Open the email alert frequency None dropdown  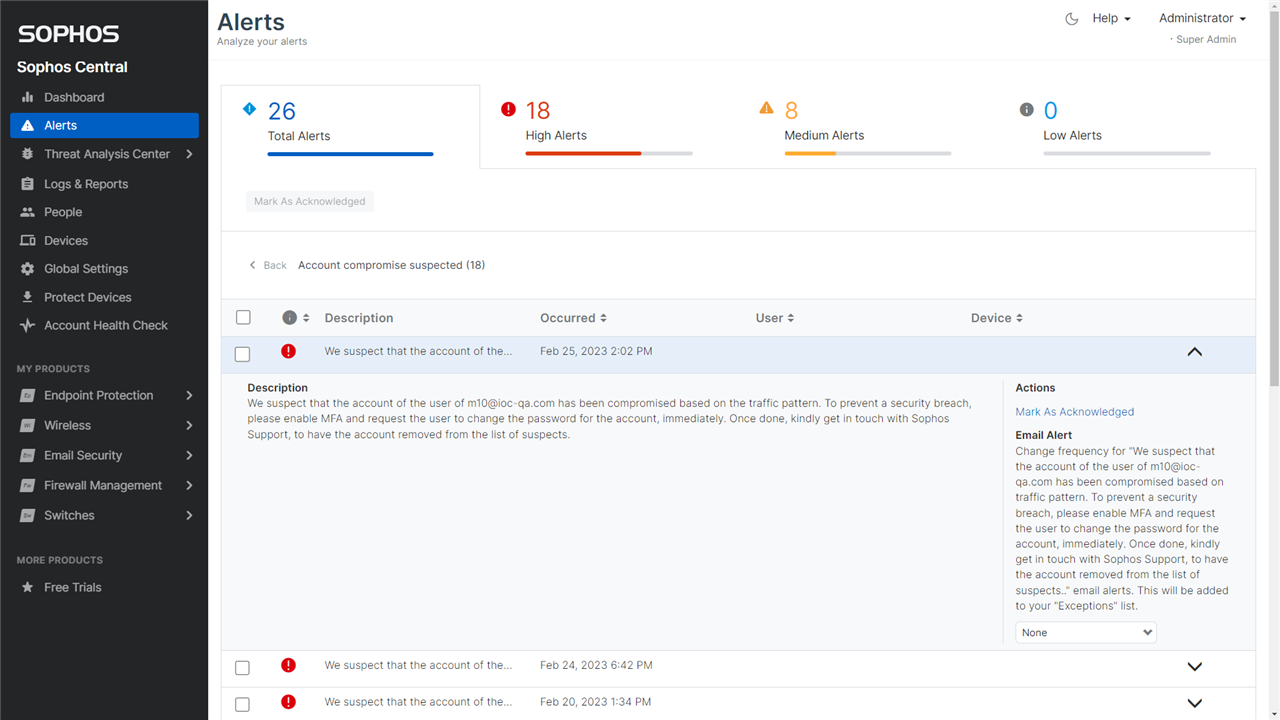[x=1086, y=632]
